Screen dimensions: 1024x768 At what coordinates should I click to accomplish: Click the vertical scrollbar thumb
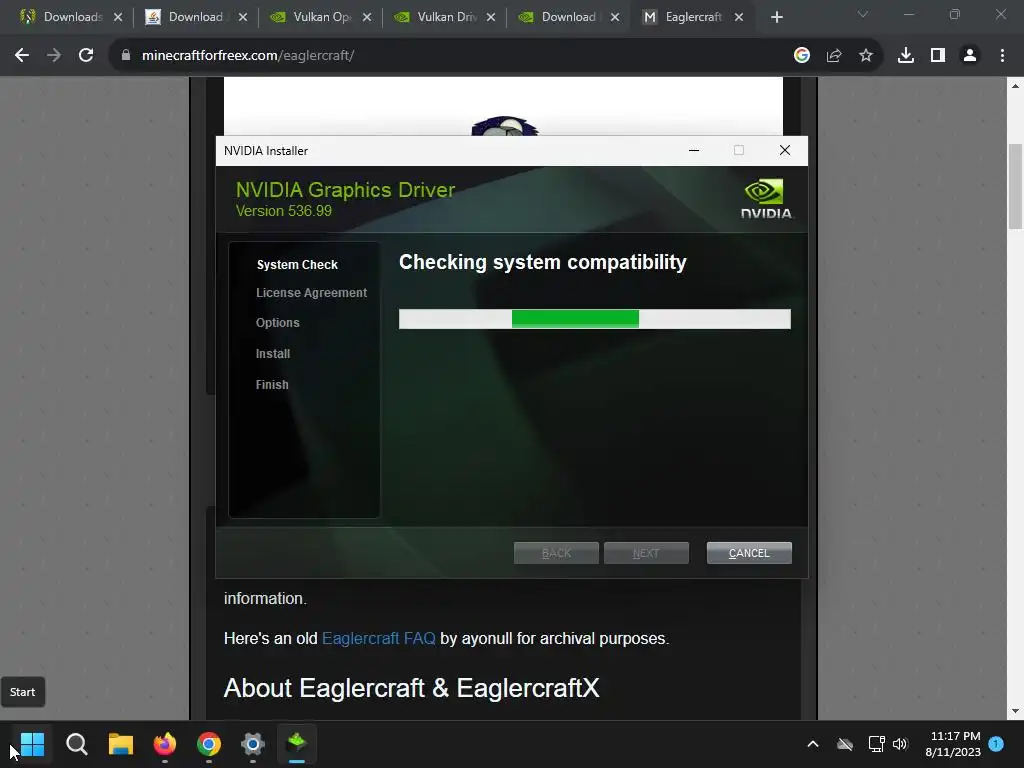1016,186
